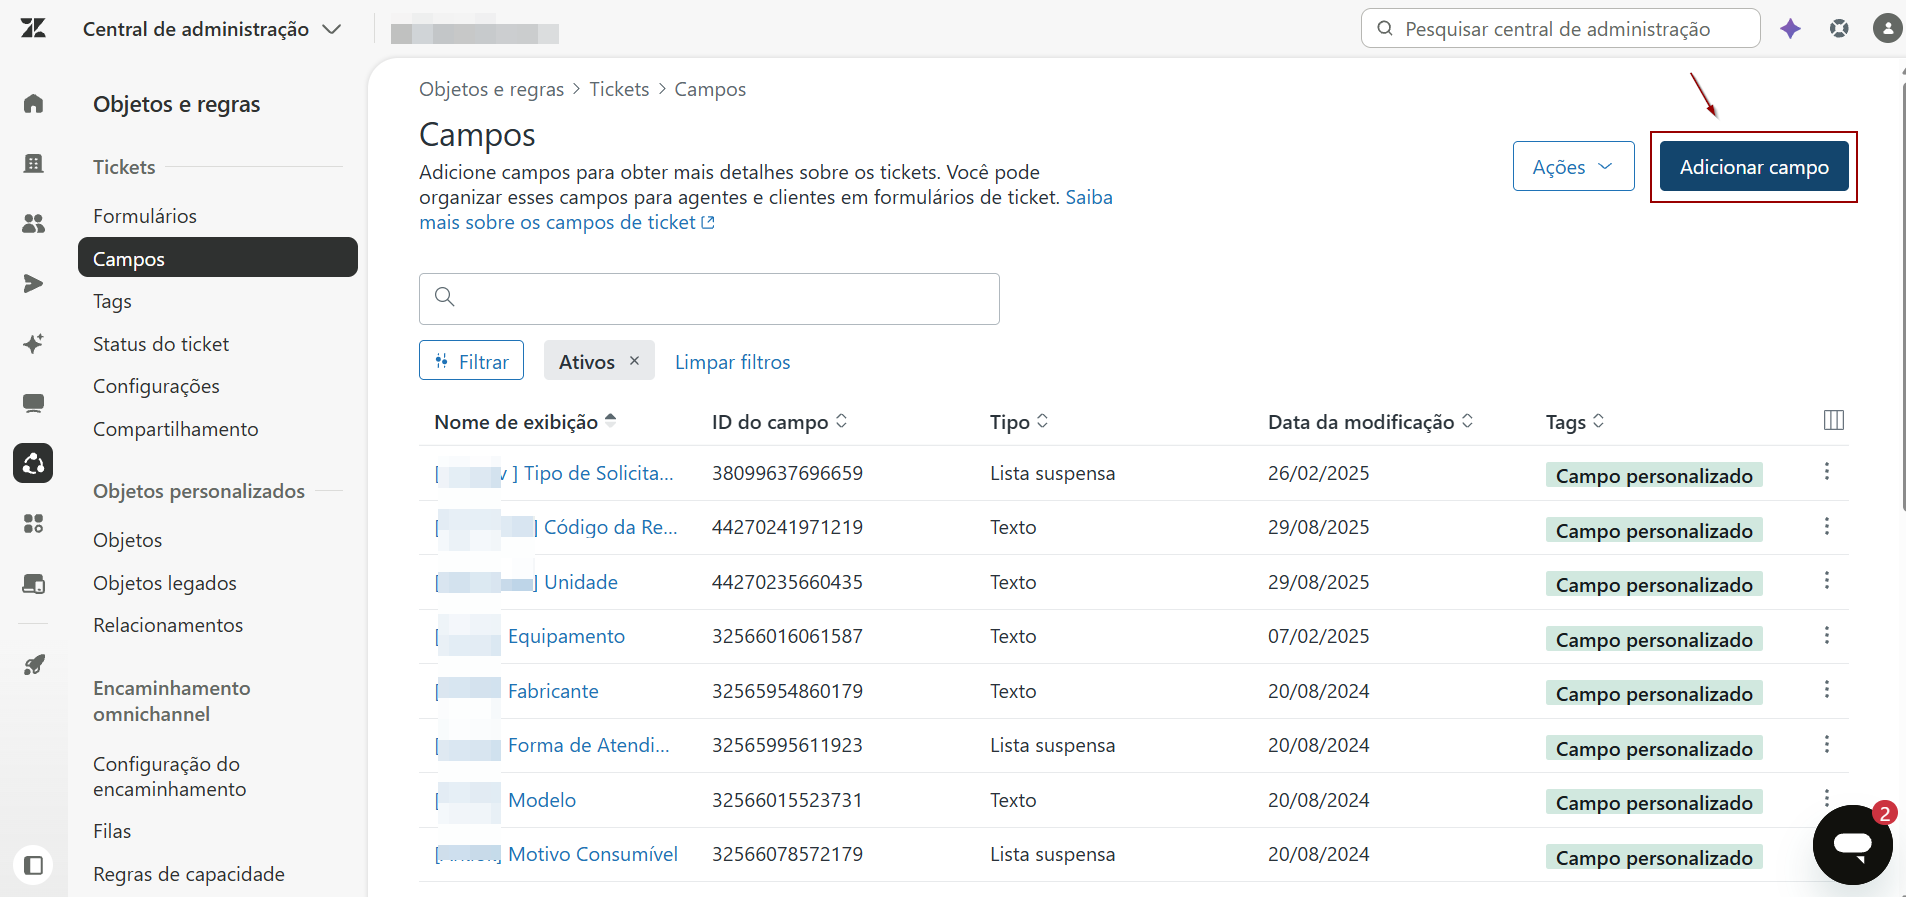Open the Apps and integrations rail icon
Viewport: 1906px width, 897px height.
[33, 523]
